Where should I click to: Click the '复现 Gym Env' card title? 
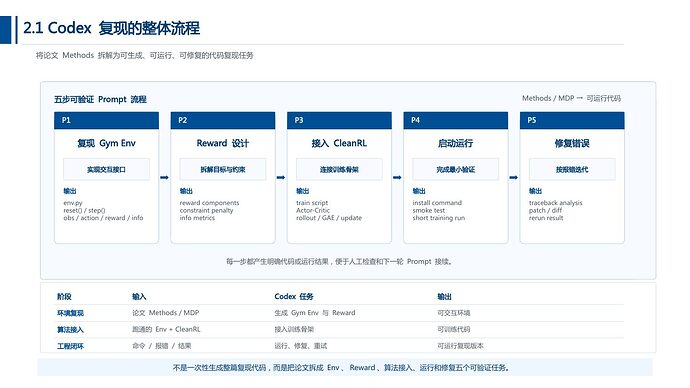point(106,143)
